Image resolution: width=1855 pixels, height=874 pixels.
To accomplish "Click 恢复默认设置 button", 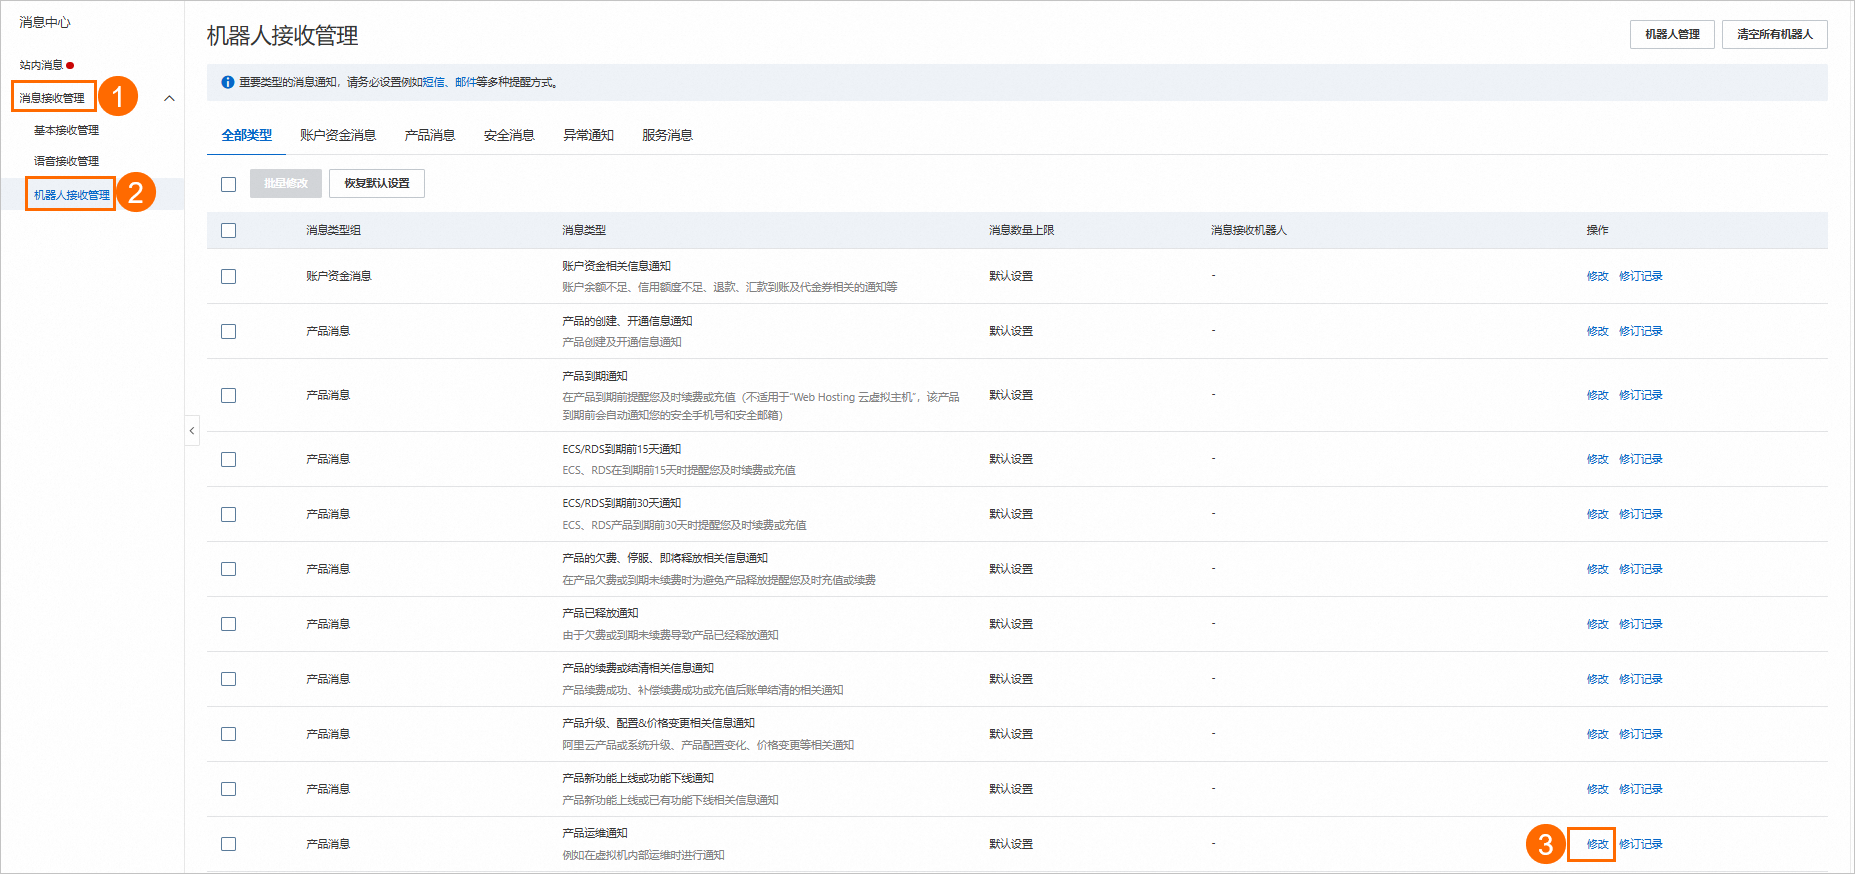I will pos(377,183).
